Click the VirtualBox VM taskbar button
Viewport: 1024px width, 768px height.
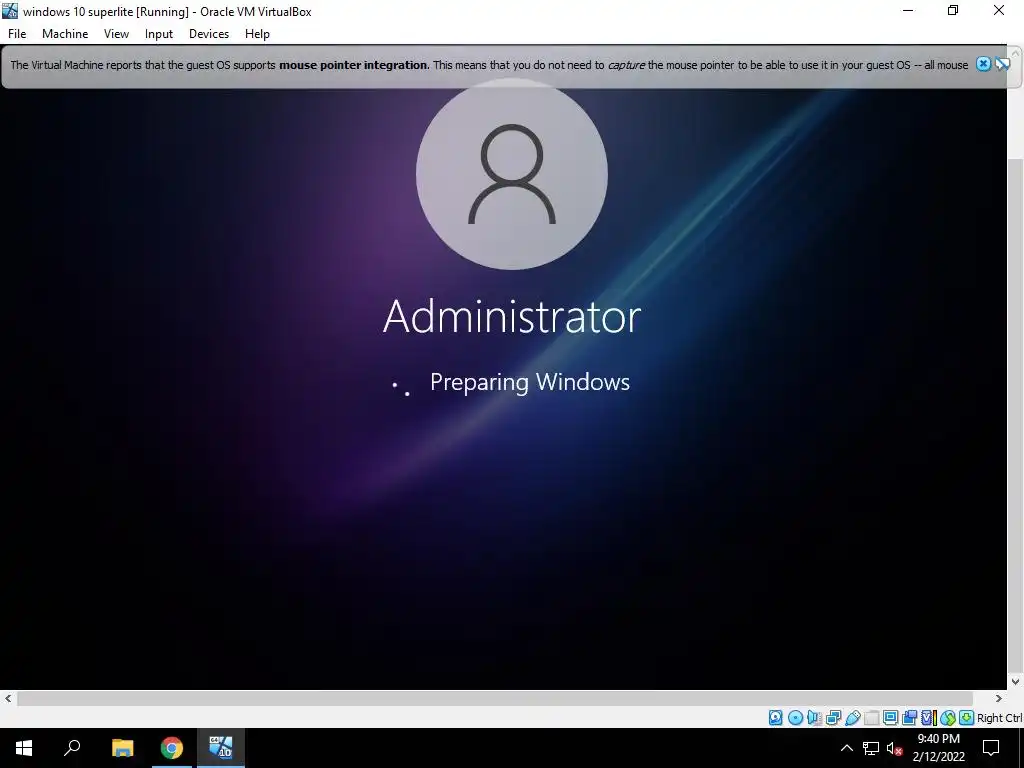coord(221,748)
